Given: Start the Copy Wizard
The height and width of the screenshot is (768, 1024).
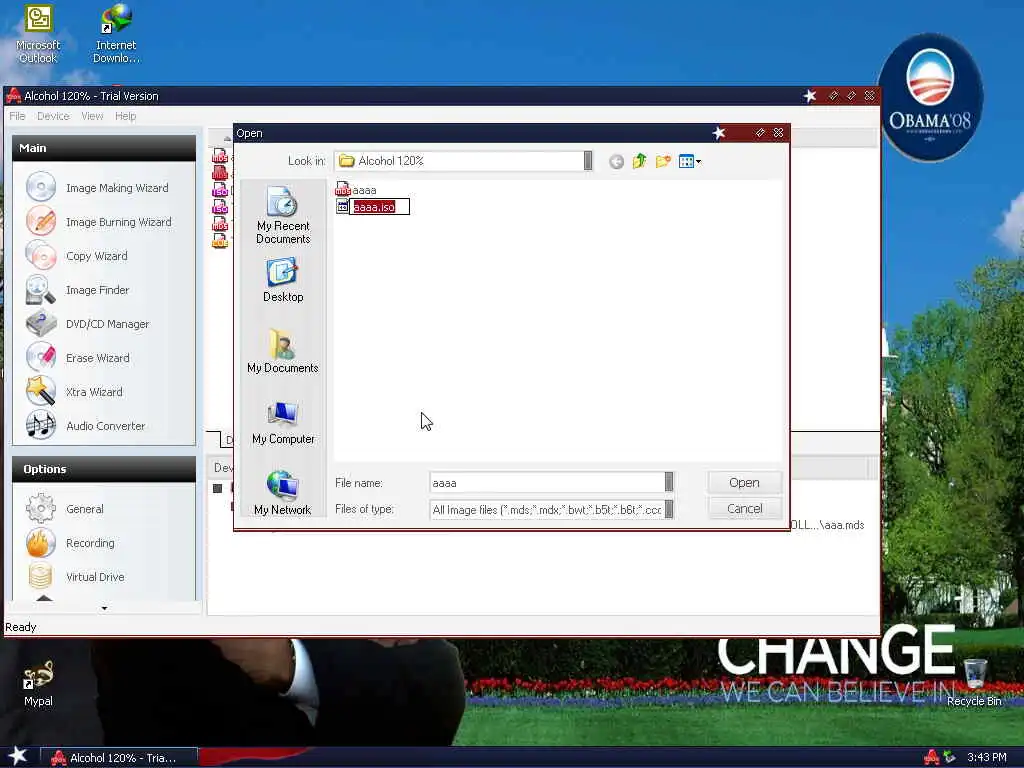Looking at the screenshot, I should [x=77, y=256].
